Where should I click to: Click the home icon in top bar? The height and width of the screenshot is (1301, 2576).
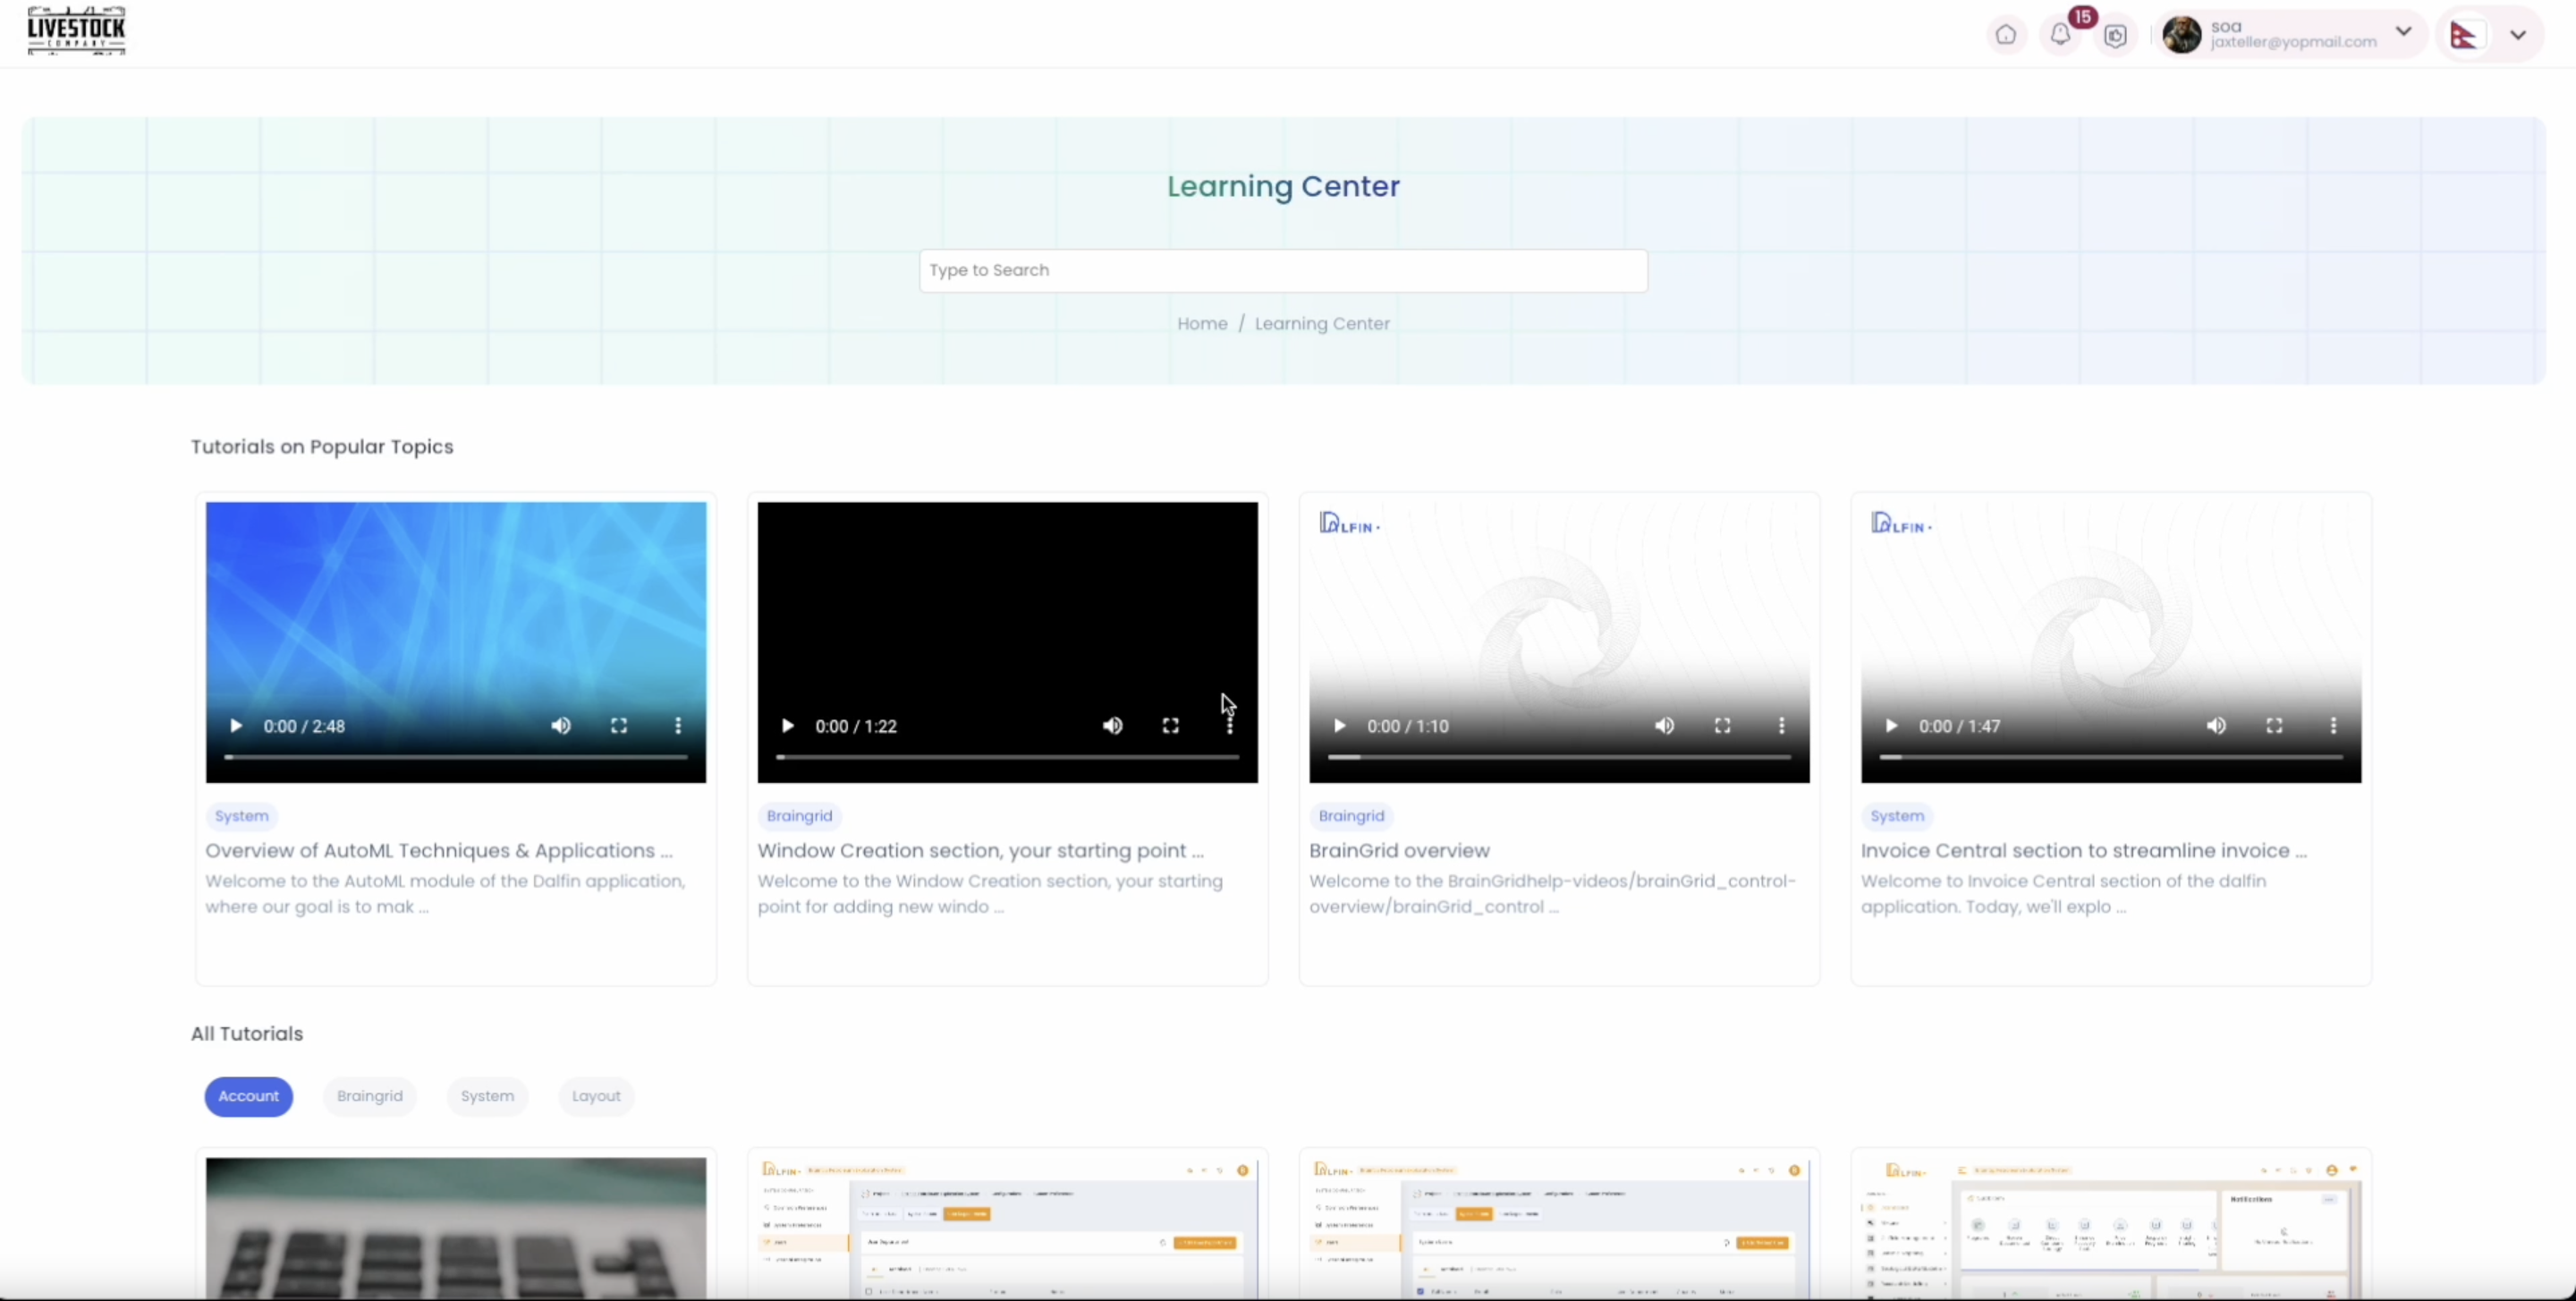tap(2005, 35)
